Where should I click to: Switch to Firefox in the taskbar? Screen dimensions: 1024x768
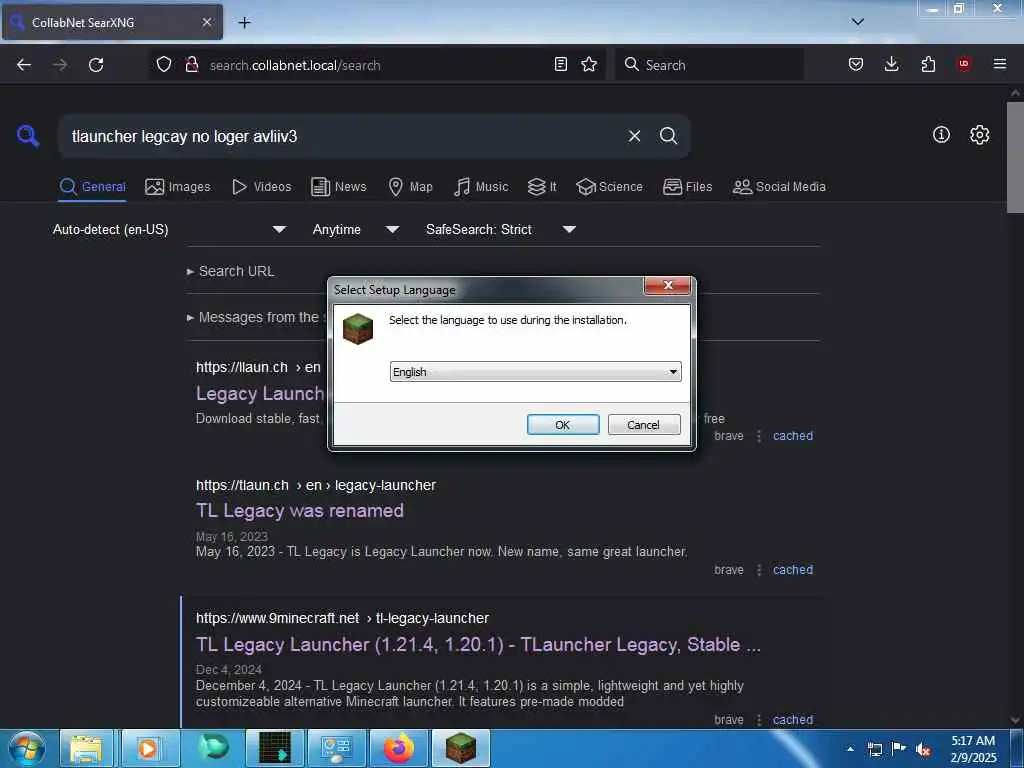tap(398, 749)
